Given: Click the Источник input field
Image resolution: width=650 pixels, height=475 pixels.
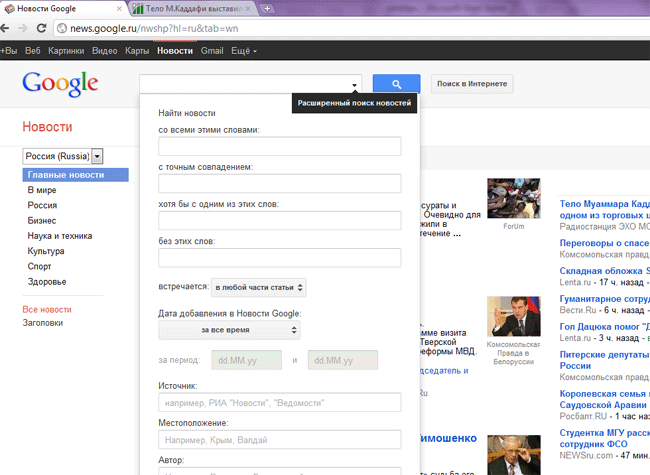Looking at the screenshot, I should point(279,402).
